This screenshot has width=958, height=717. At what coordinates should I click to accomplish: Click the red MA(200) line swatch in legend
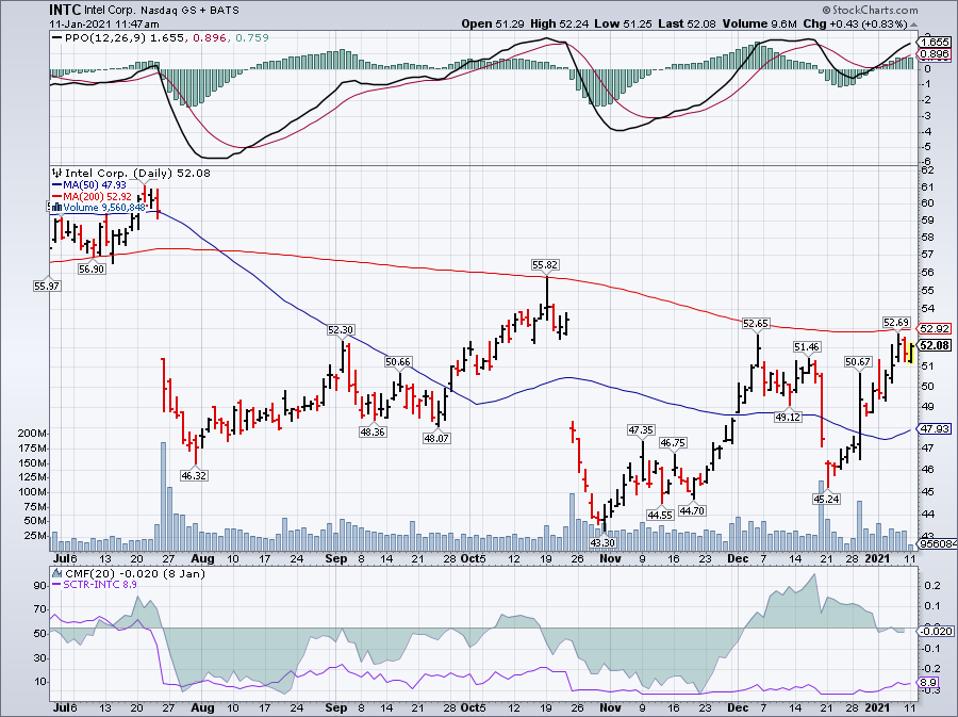pos(58,196)
